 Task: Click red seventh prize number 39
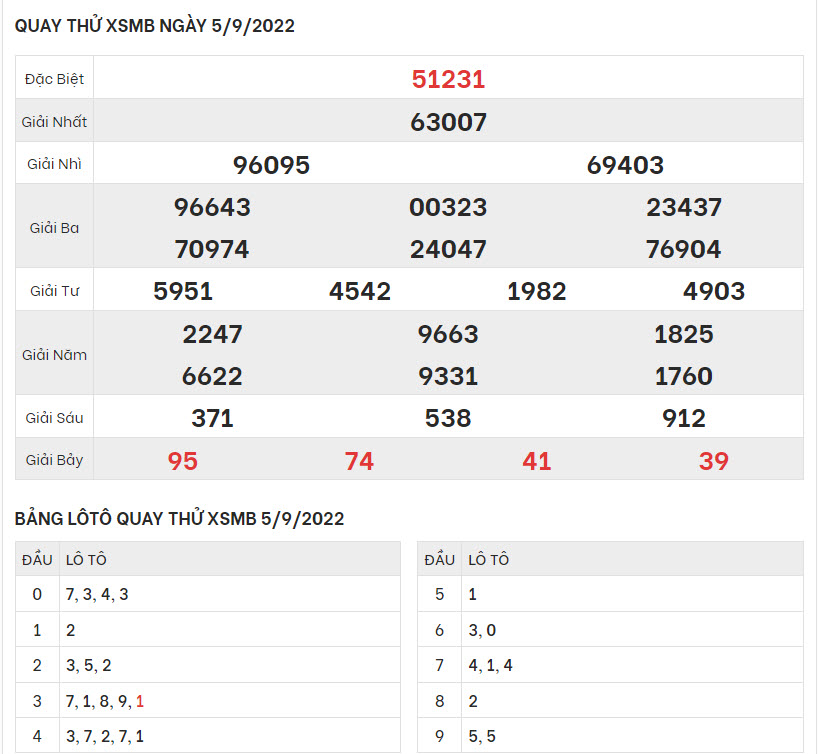[x=714, y=461]
